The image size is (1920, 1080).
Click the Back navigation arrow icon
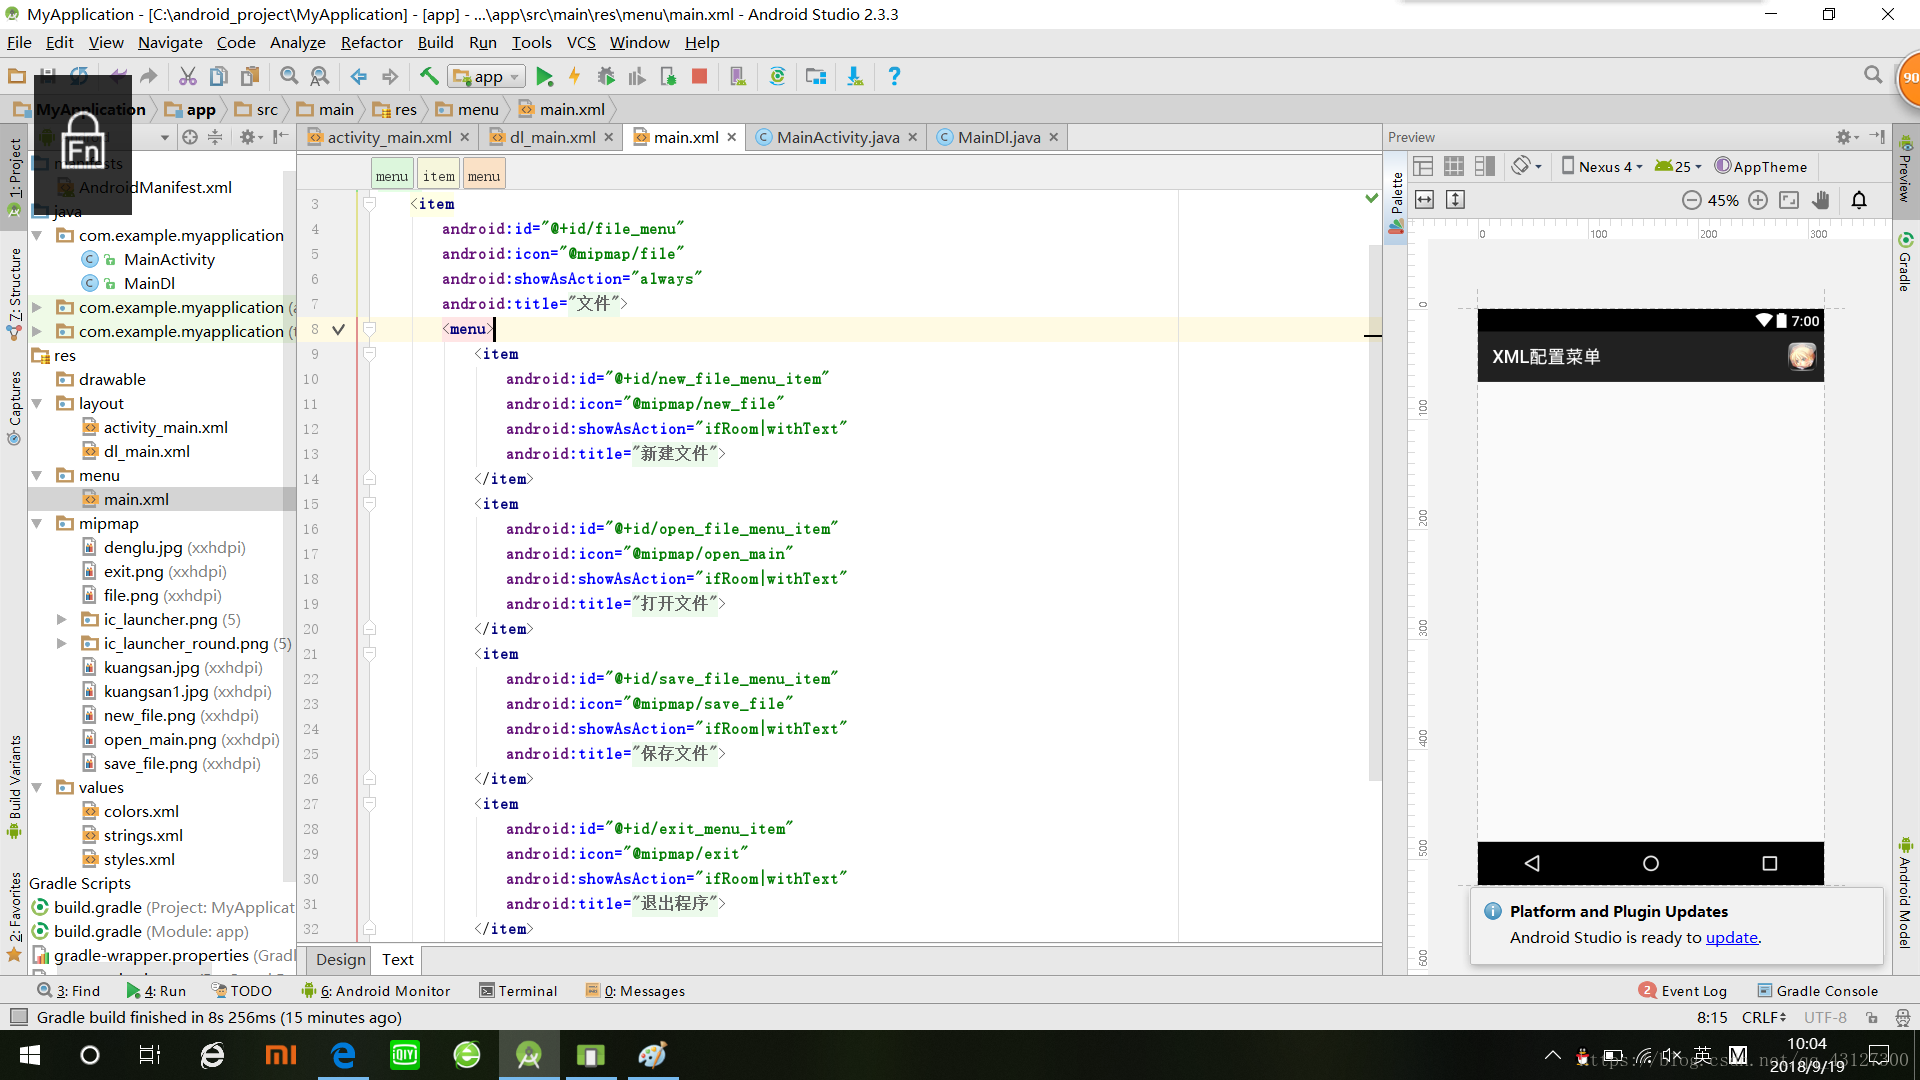pyautogui.click(x=359, y=76)
